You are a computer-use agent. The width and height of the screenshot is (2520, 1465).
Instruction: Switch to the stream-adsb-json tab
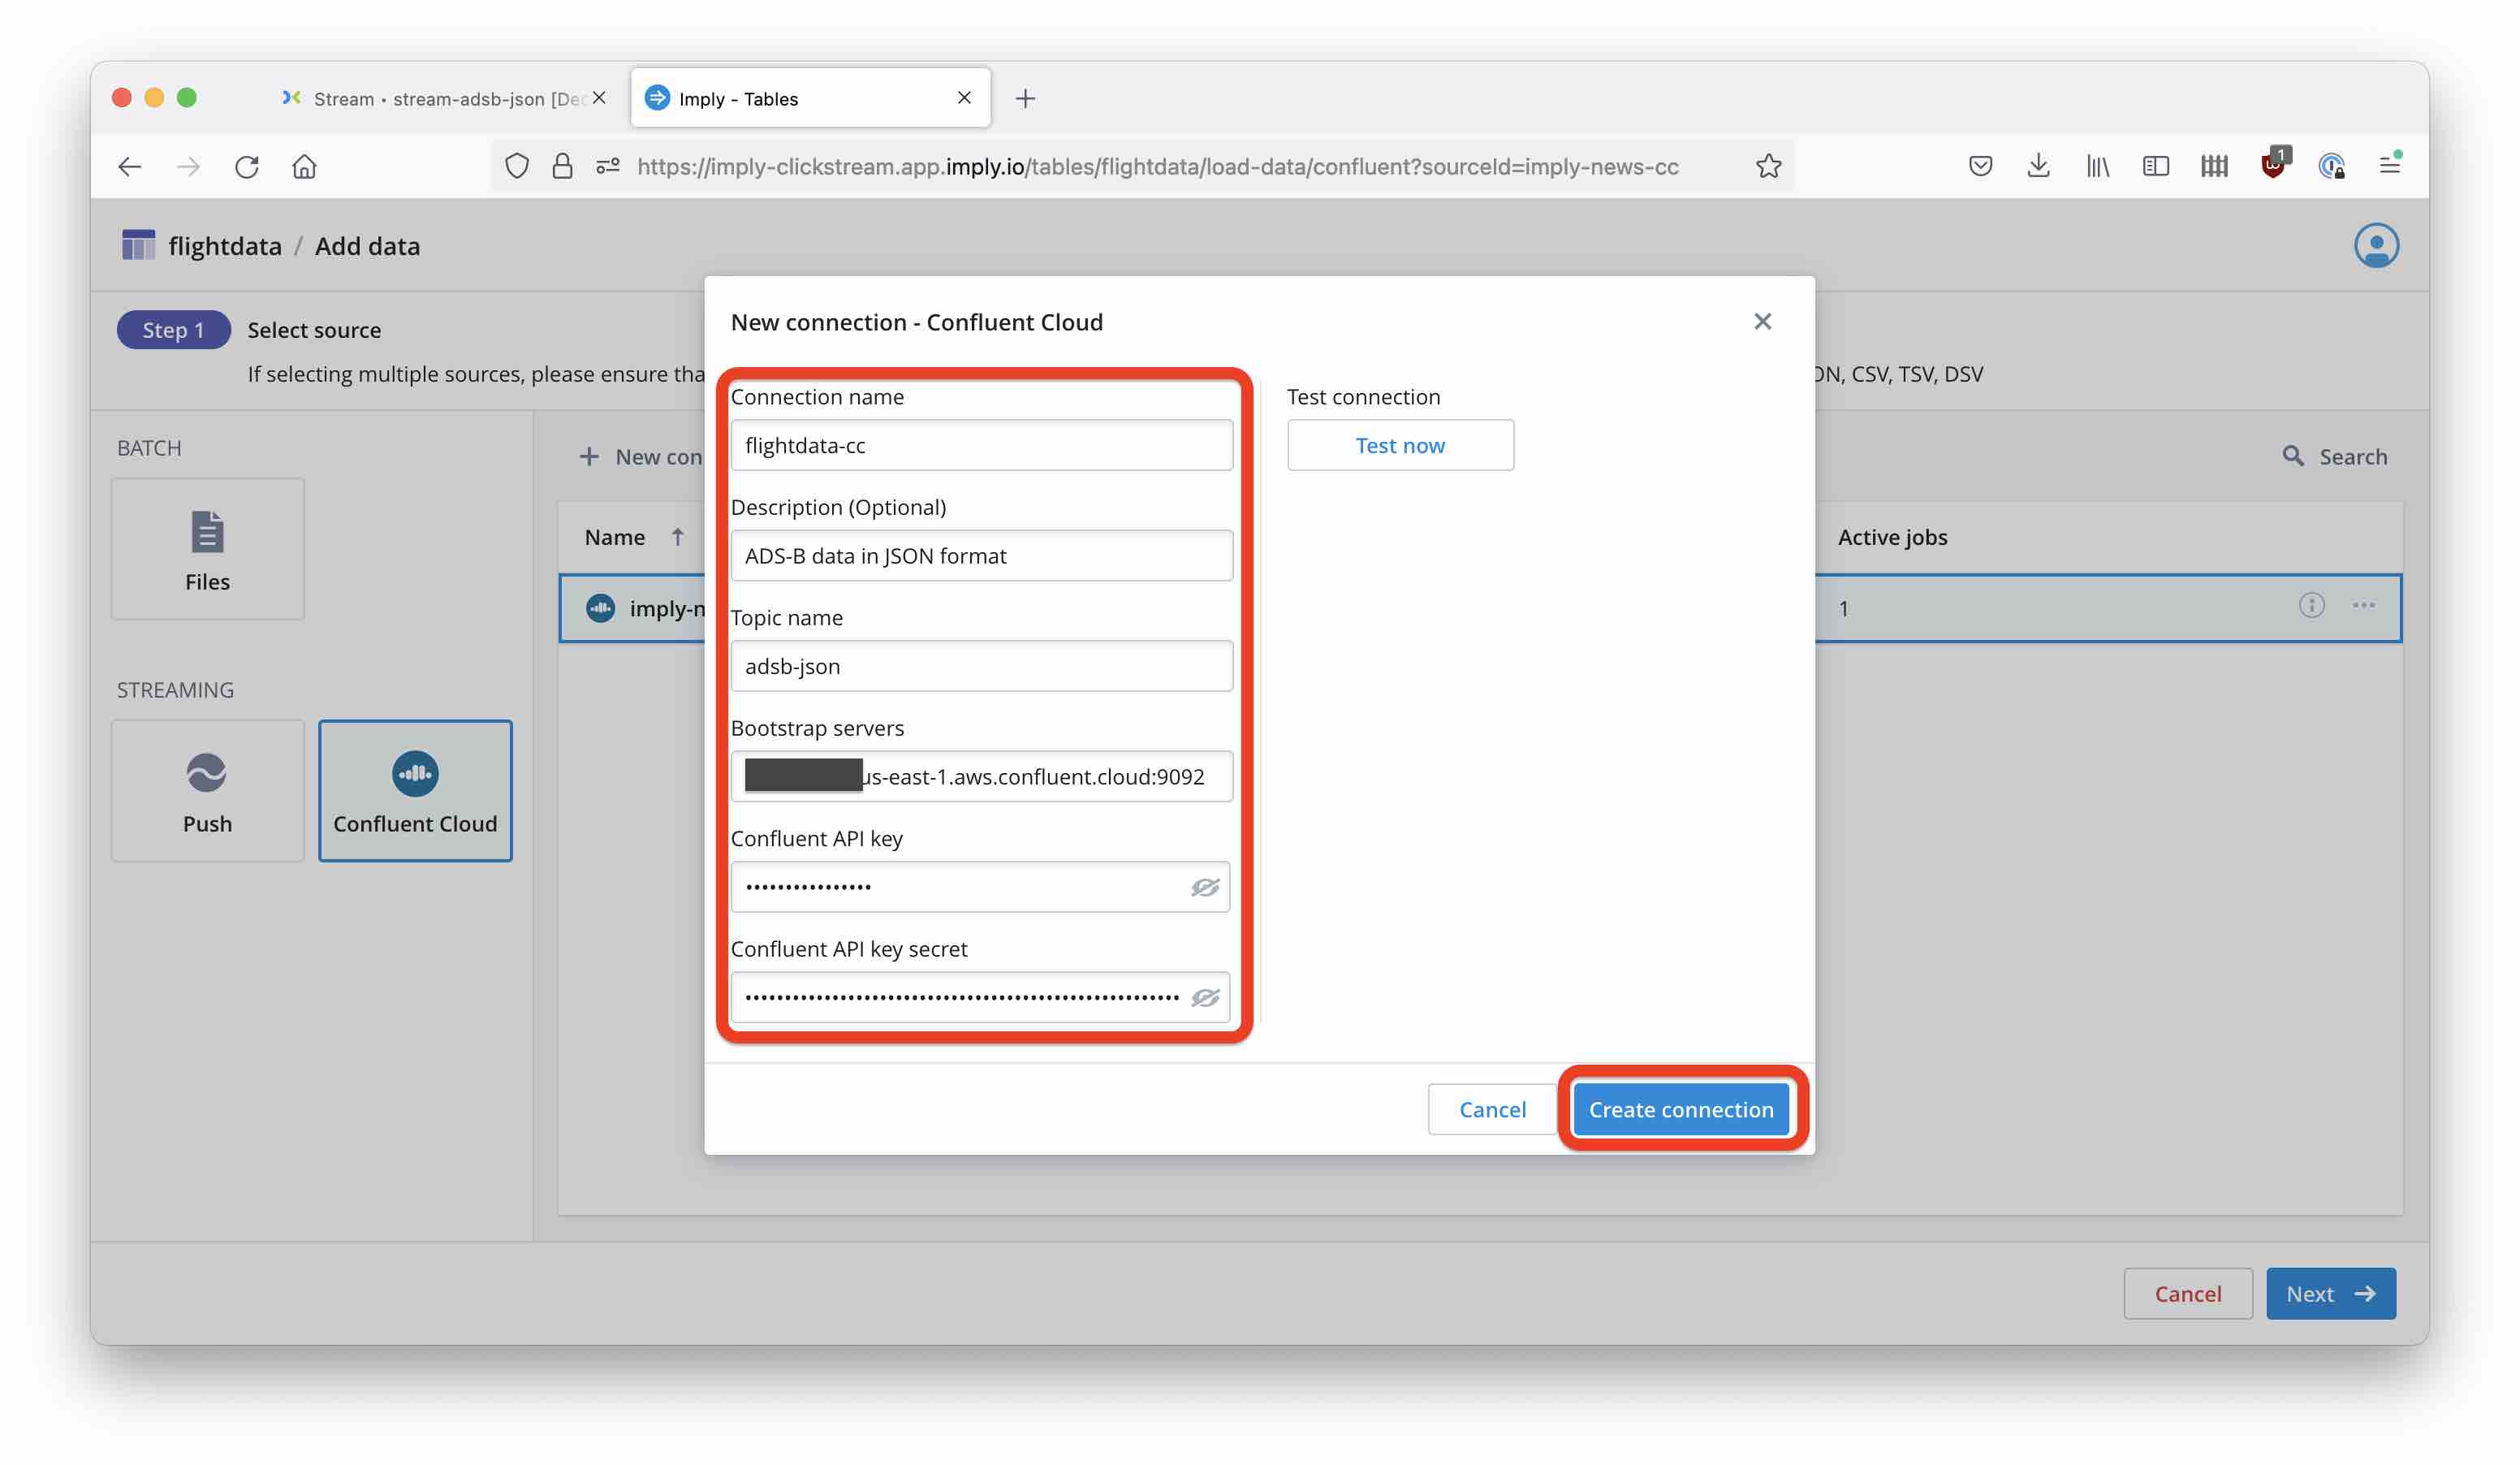[x=430, y=97]
